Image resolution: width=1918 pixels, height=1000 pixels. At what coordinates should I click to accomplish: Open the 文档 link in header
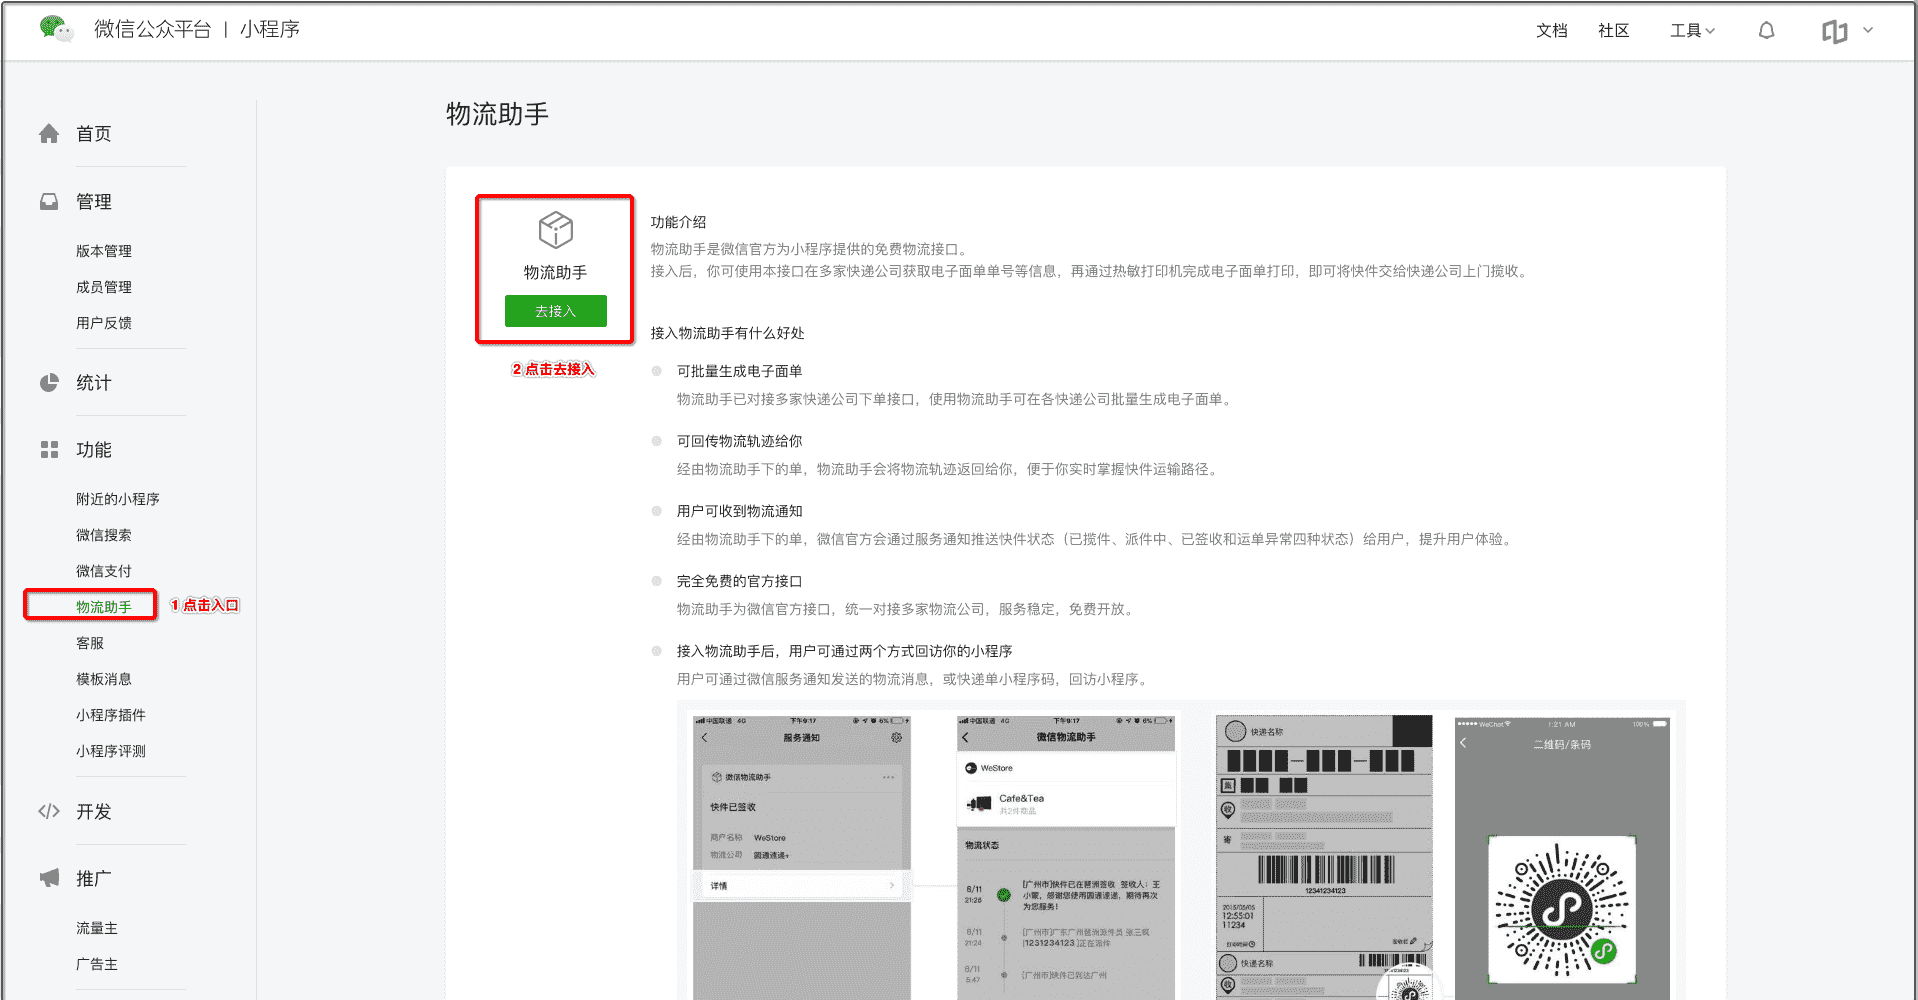coord(1551,30)
